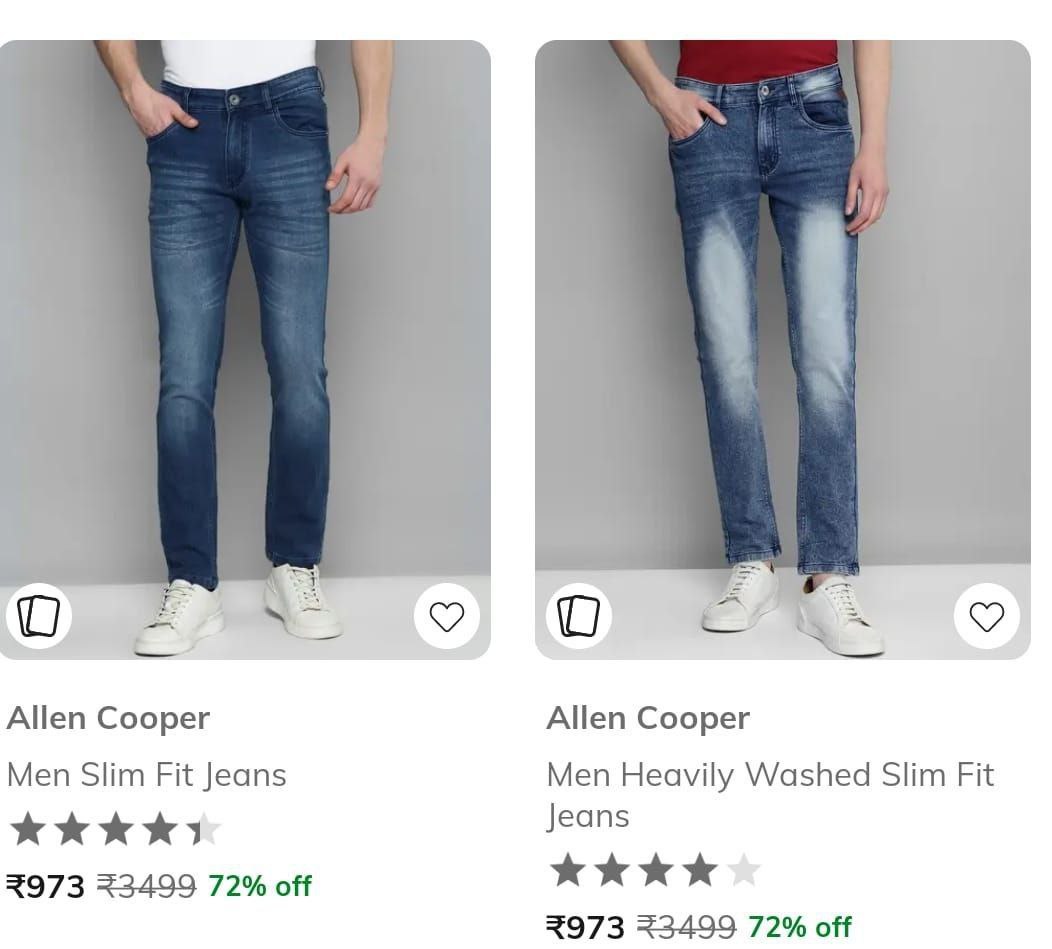Click the Allen Cooper brand on the right card

[648, 717]
